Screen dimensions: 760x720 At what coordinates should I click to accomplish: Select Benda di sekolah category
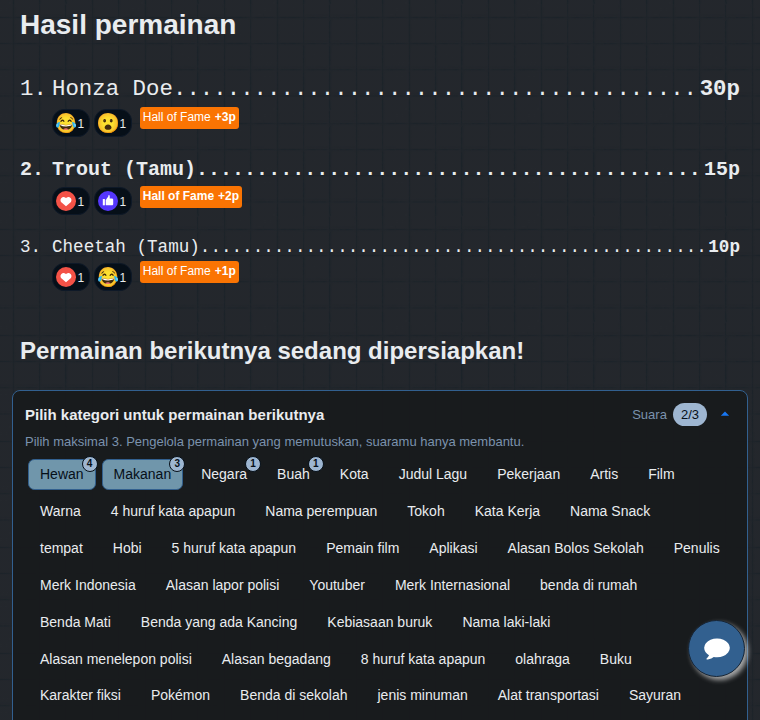[x=294, y=695]
